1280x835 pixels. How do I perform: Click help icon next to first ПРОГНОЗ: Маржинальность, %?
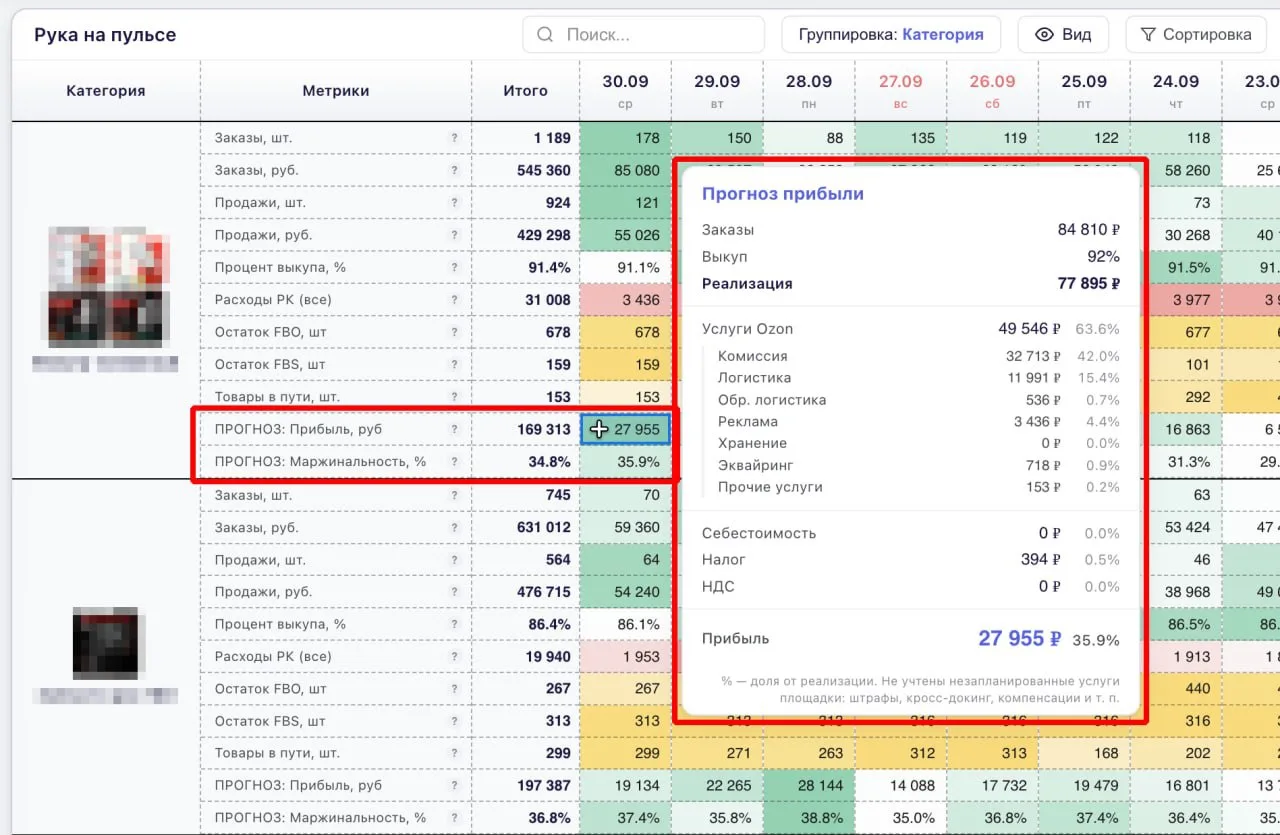point(454,462)
